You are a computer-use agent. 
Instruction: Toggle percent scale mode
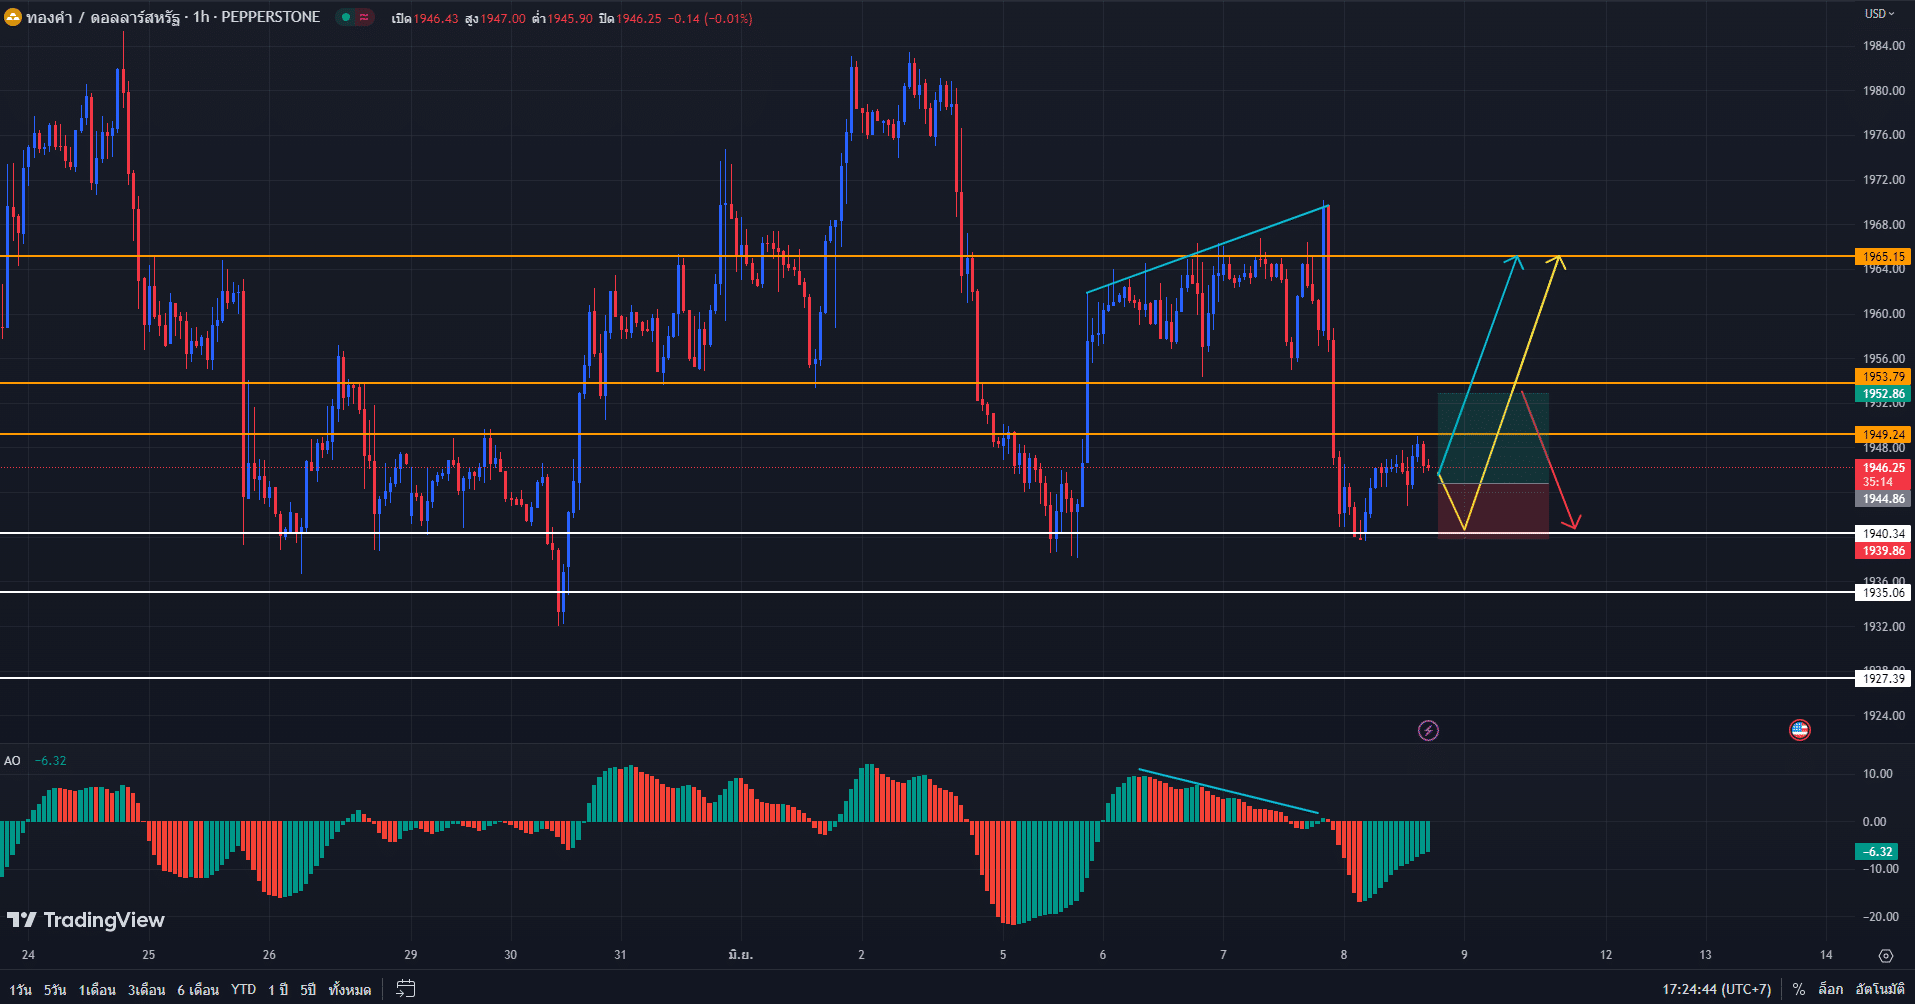[1798, 989]
